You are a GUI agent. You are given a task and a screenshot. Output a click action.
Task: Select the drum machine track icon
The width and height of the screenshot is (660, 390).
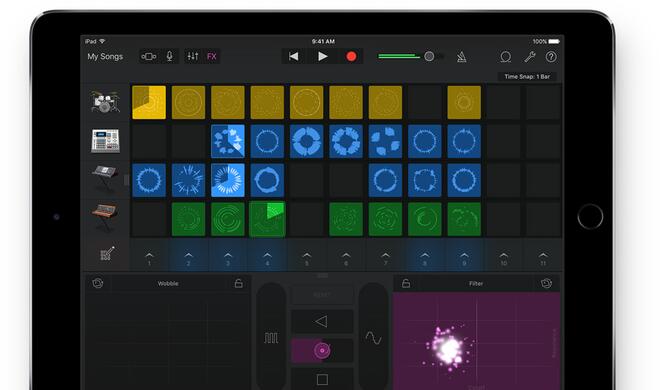(x=105, y=141)
